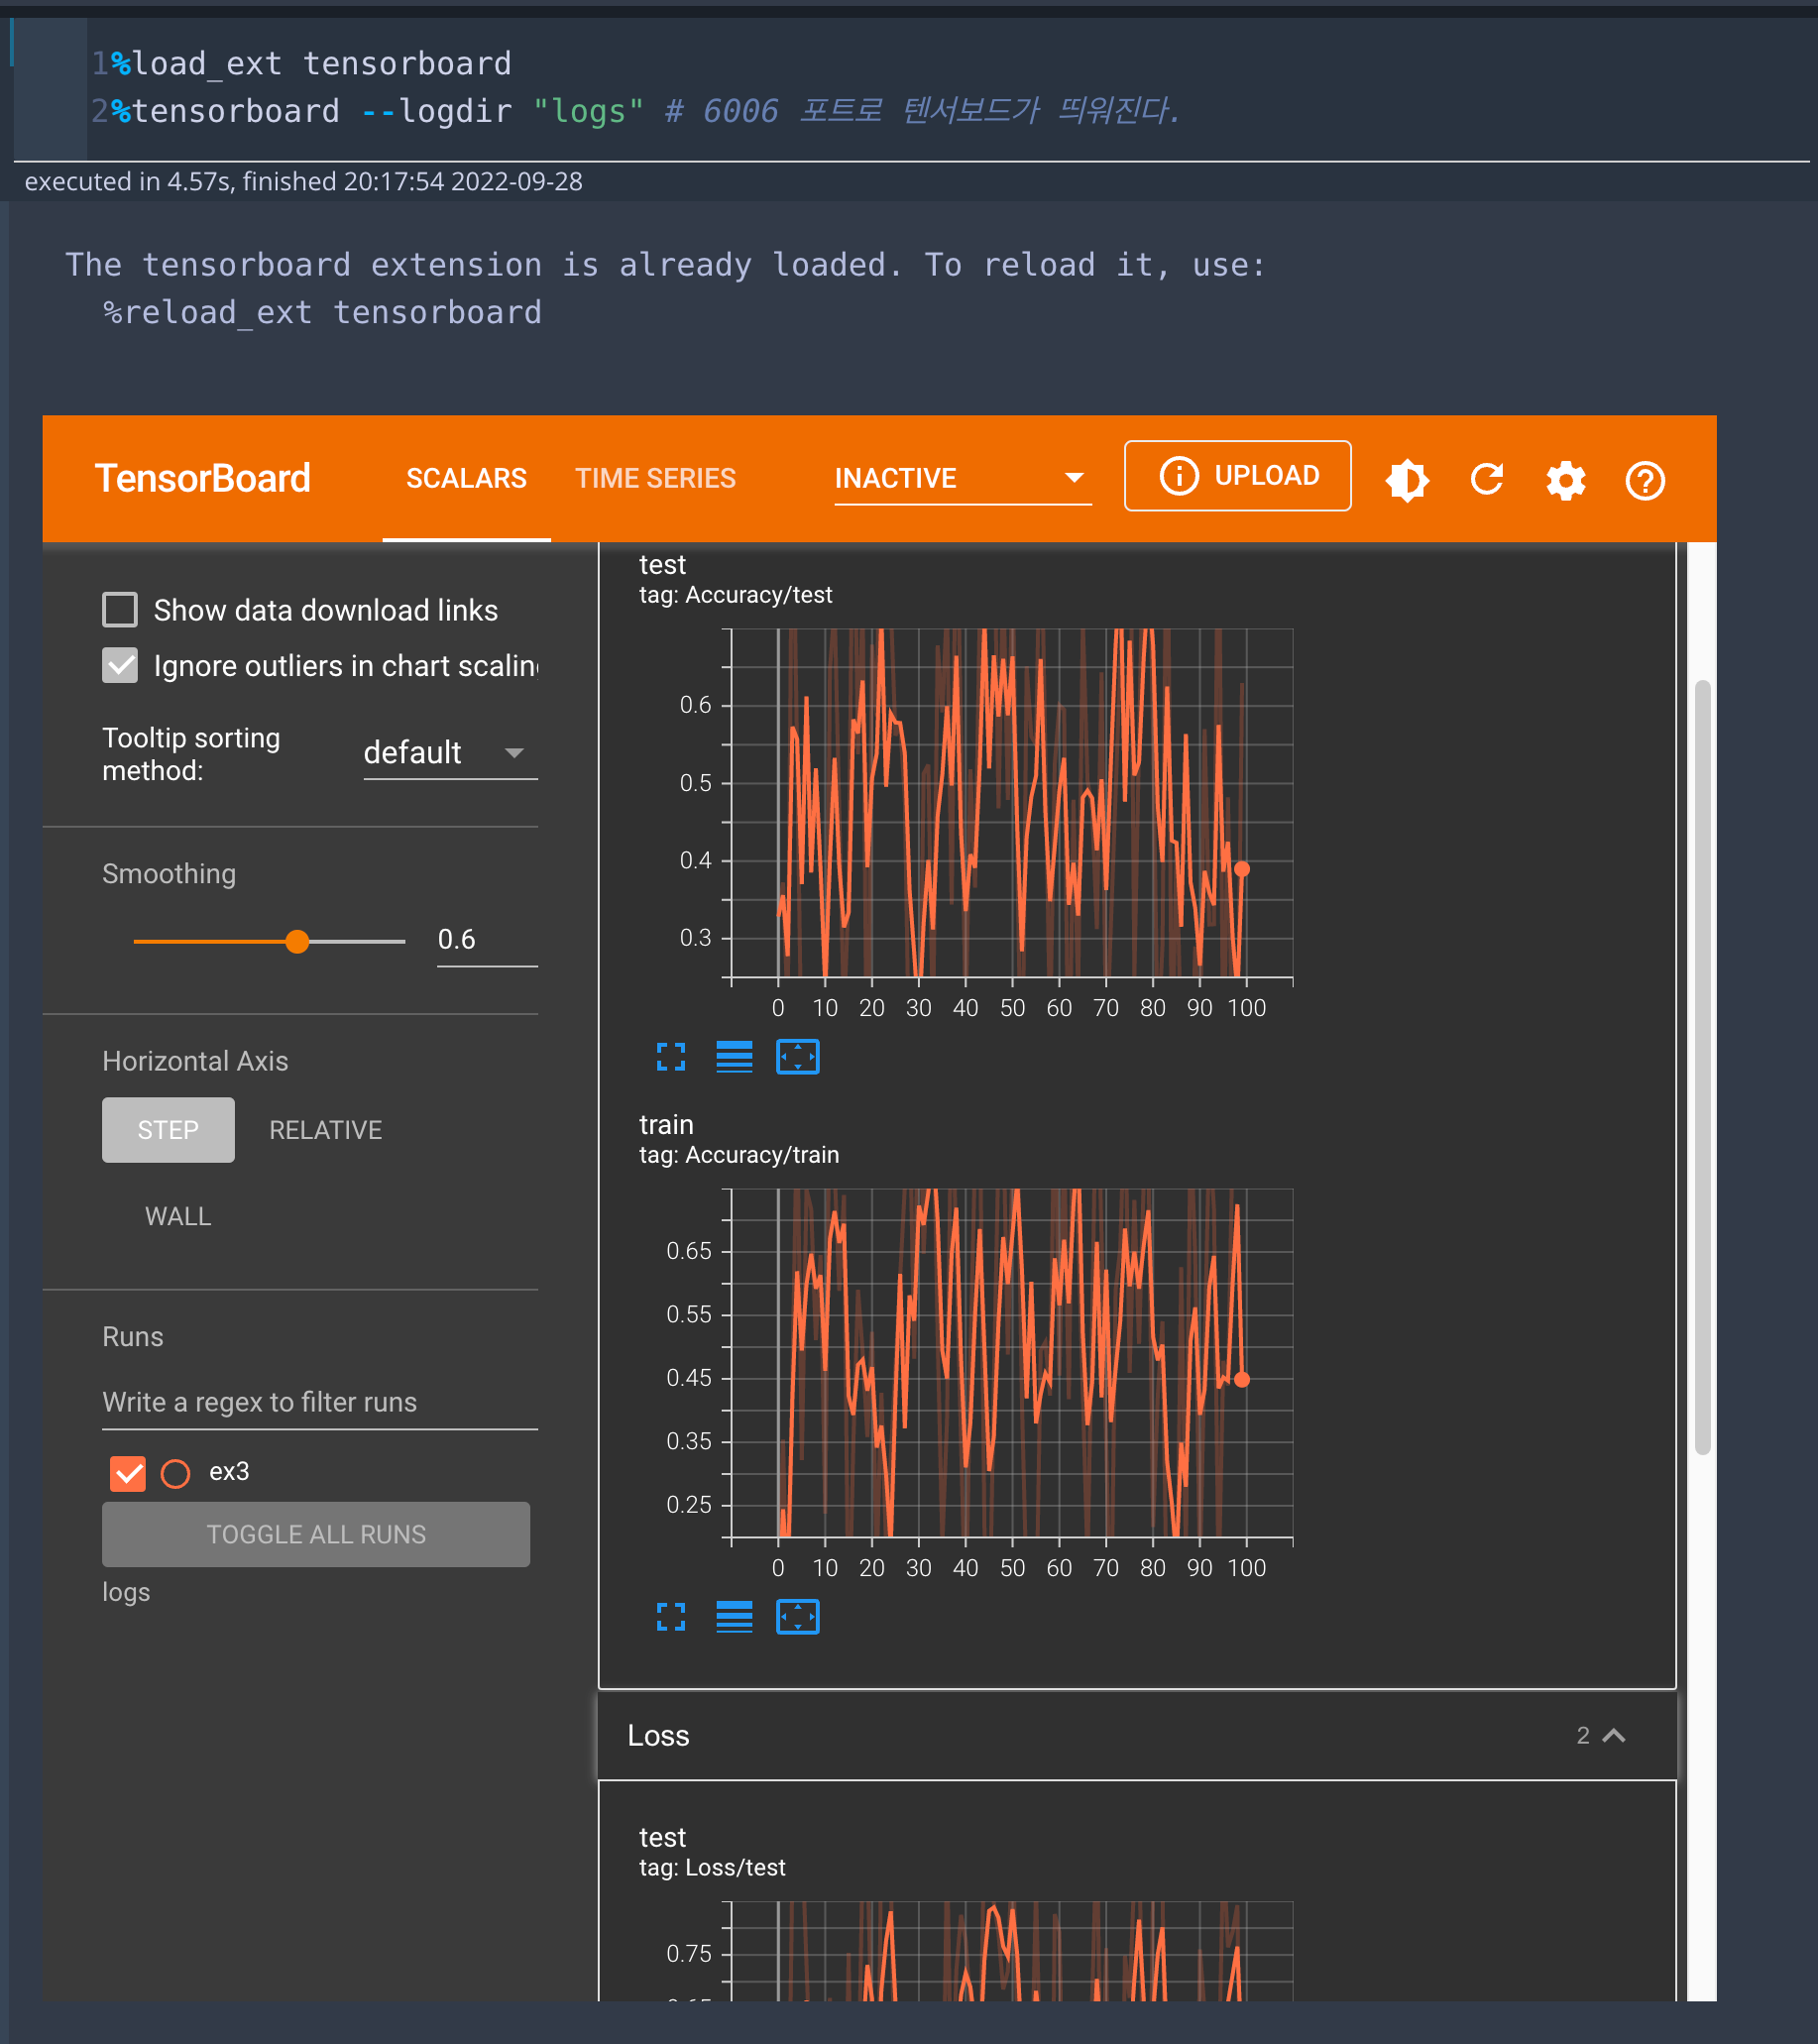Click the Accuracy/train chart end point

1242,1379
